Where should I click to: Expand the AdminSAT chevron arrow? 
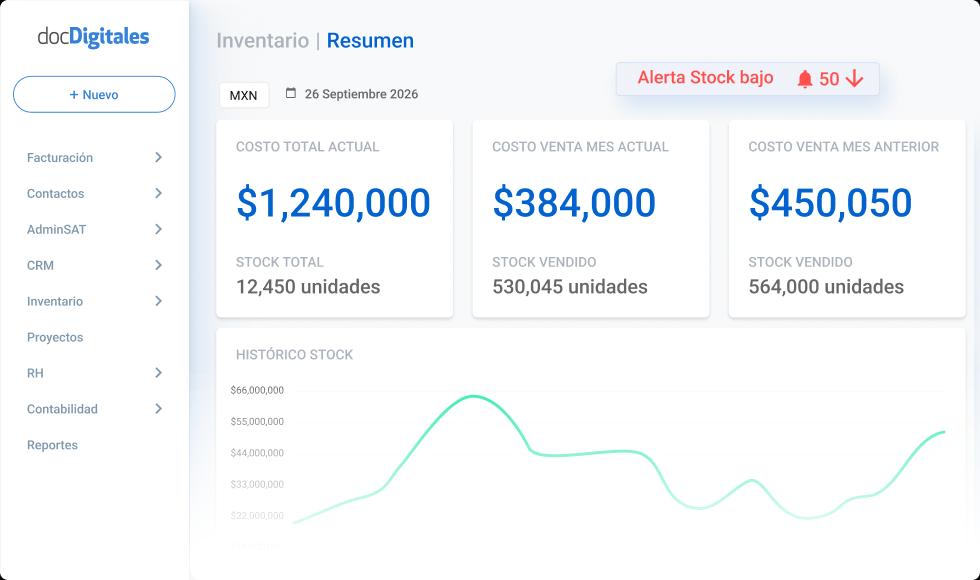point(158,229)
